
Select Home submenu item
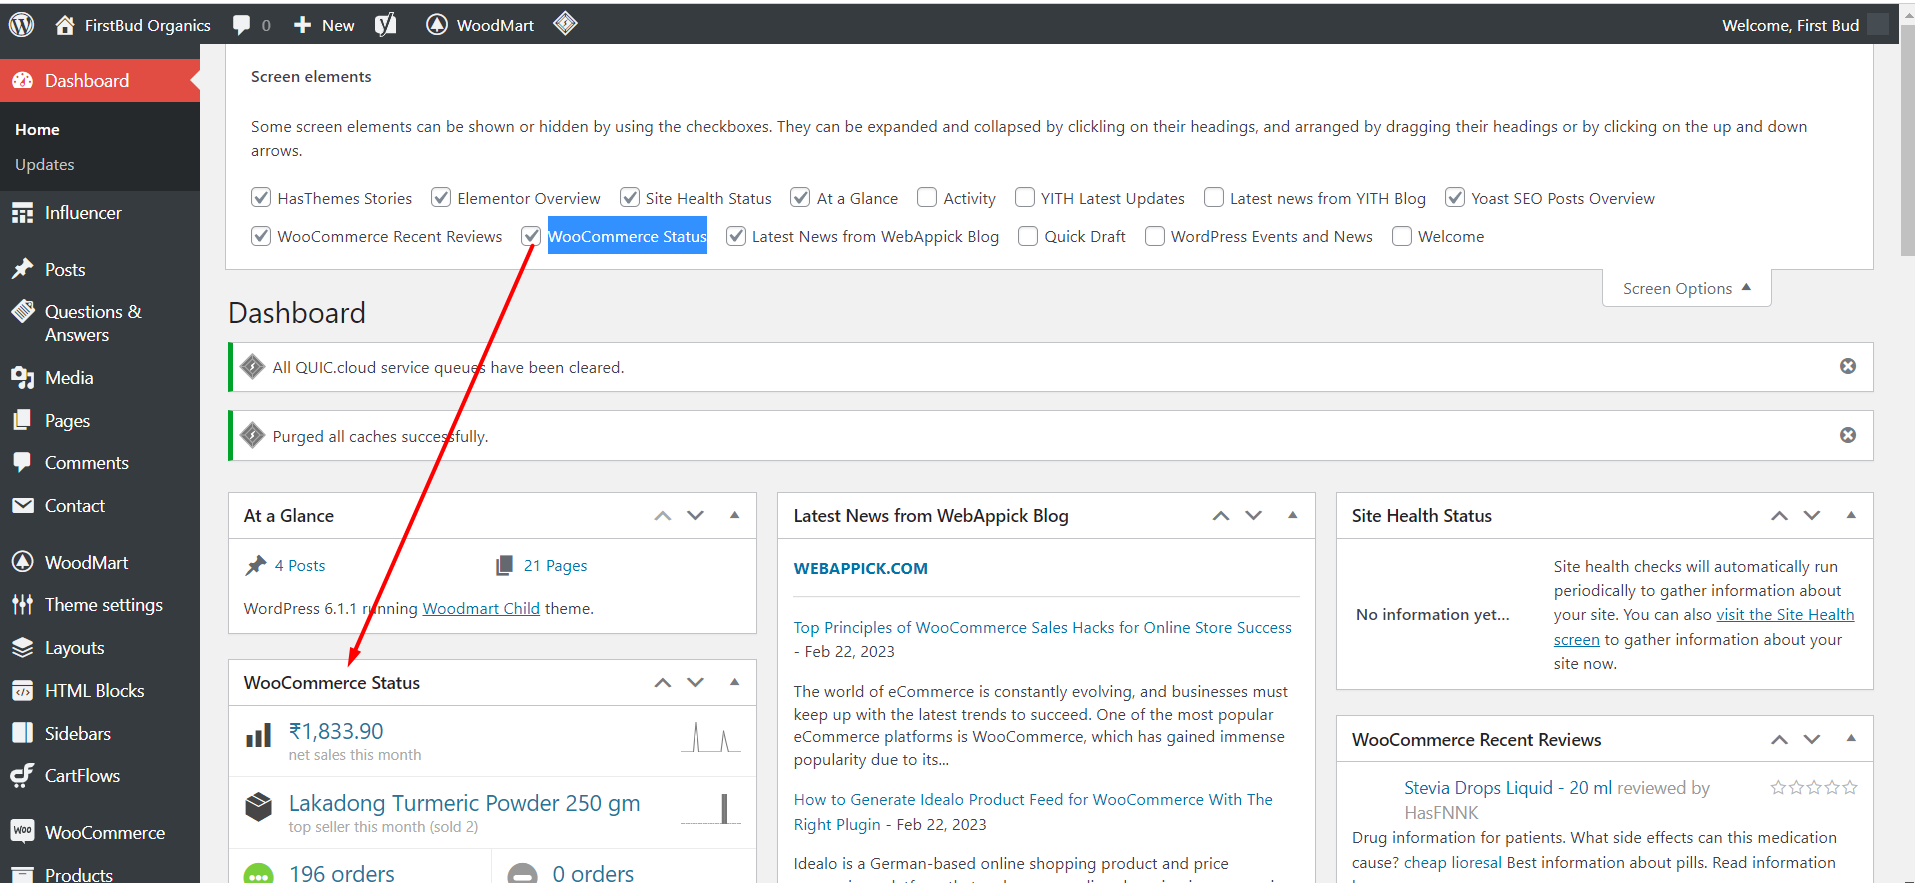(x=37, y=130)
